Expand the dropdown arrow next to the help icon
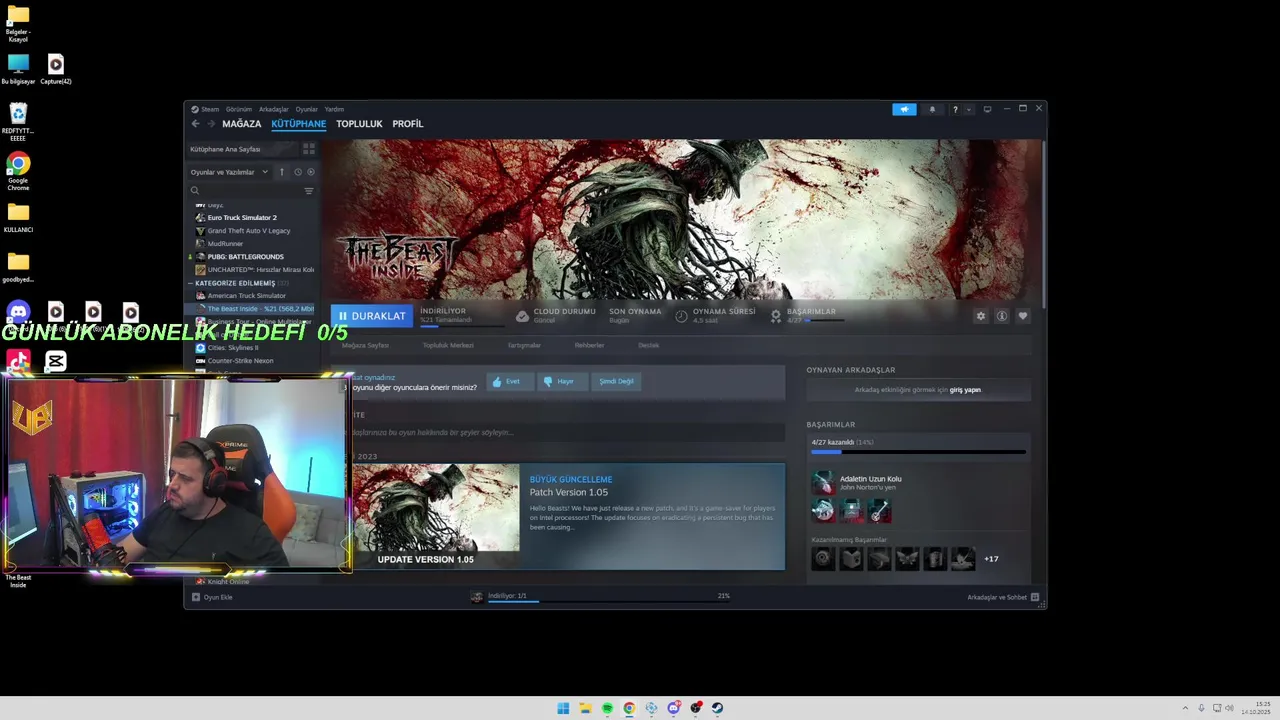This screenshot has width=1280, height=720. [x=968, y=110]
